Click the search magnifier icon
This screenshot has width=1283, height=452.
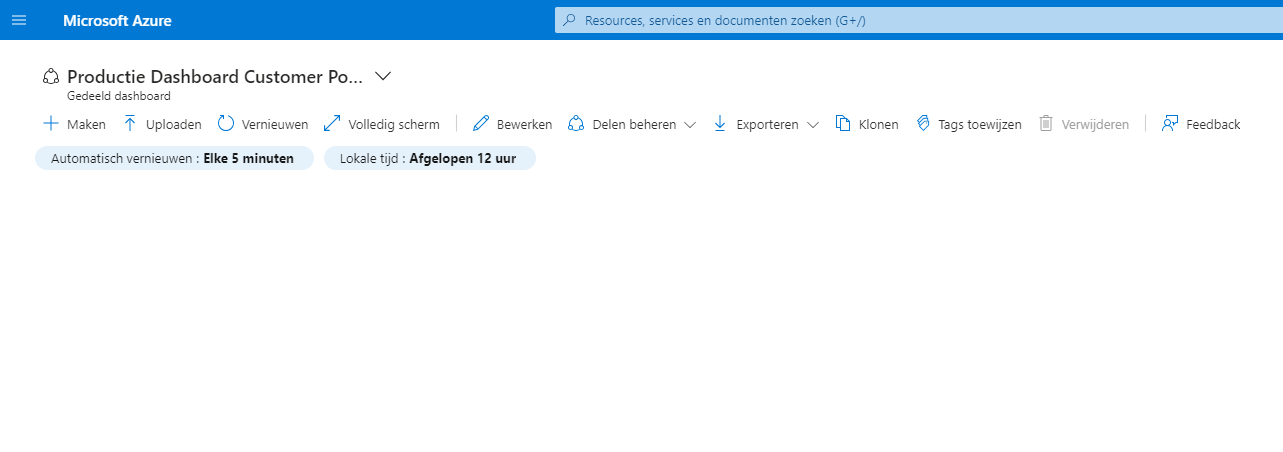tap(570, 20)
